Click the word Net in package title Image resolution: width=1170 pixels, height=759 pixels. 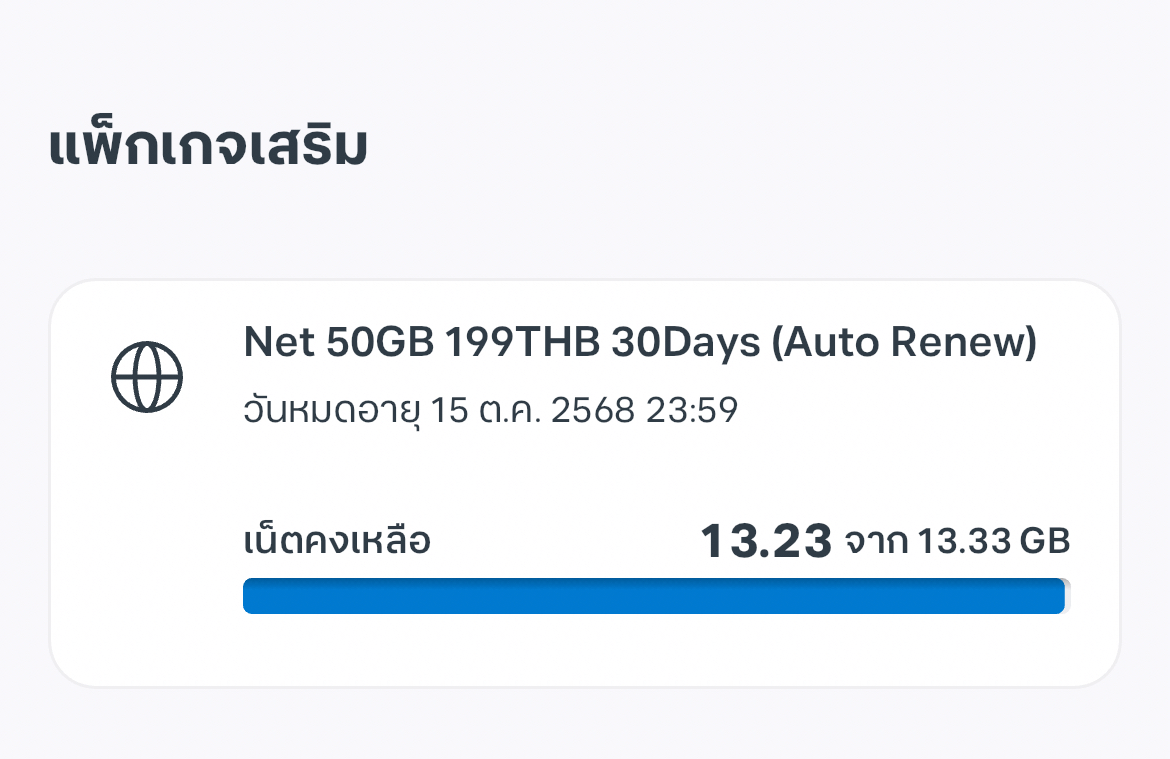tap(272, 344)
